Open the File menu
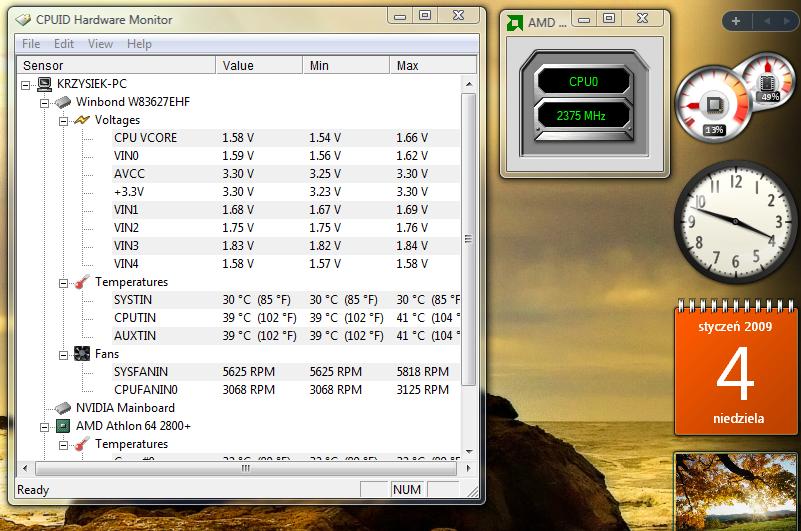 tap(31, 44)
